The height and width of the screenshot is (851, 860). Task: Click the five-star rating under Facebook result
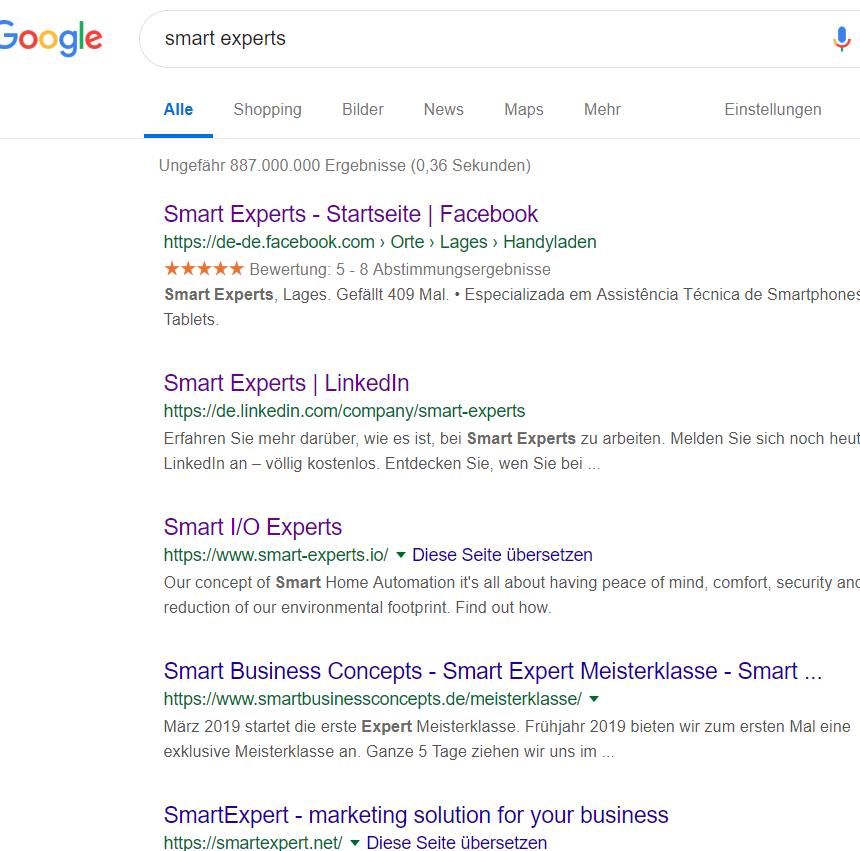click(x=204, y=269)
